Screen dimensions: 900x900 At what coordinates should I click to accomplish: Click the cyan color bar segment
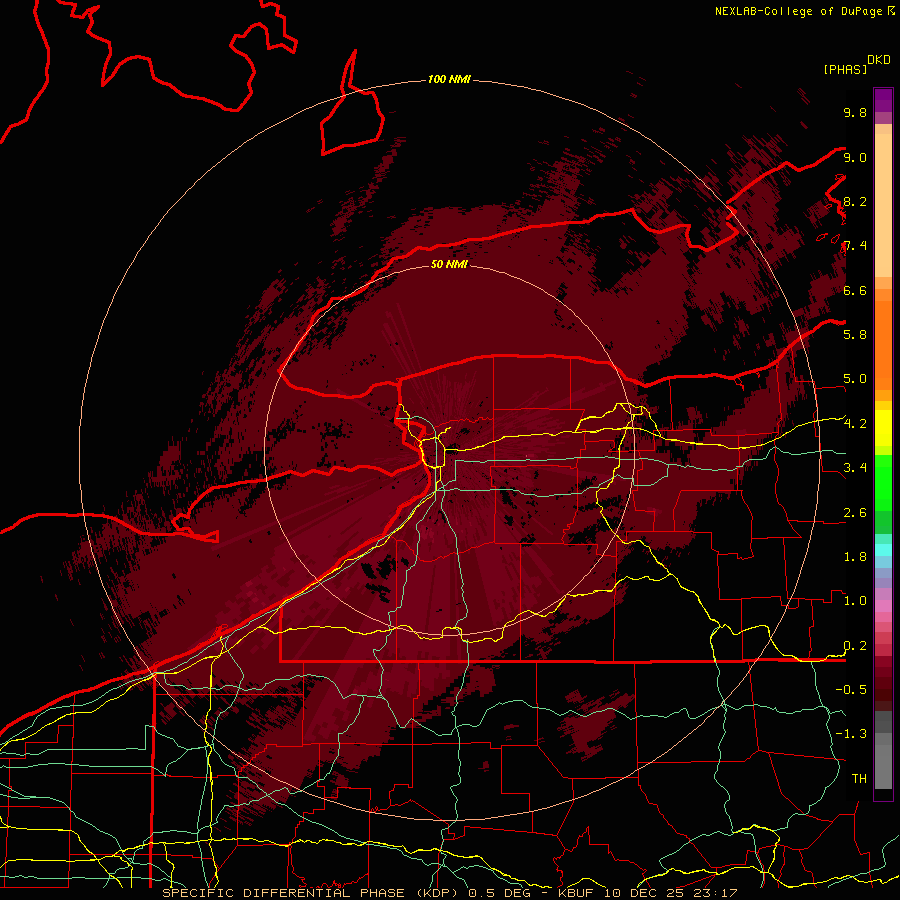(x=883, y=550)
